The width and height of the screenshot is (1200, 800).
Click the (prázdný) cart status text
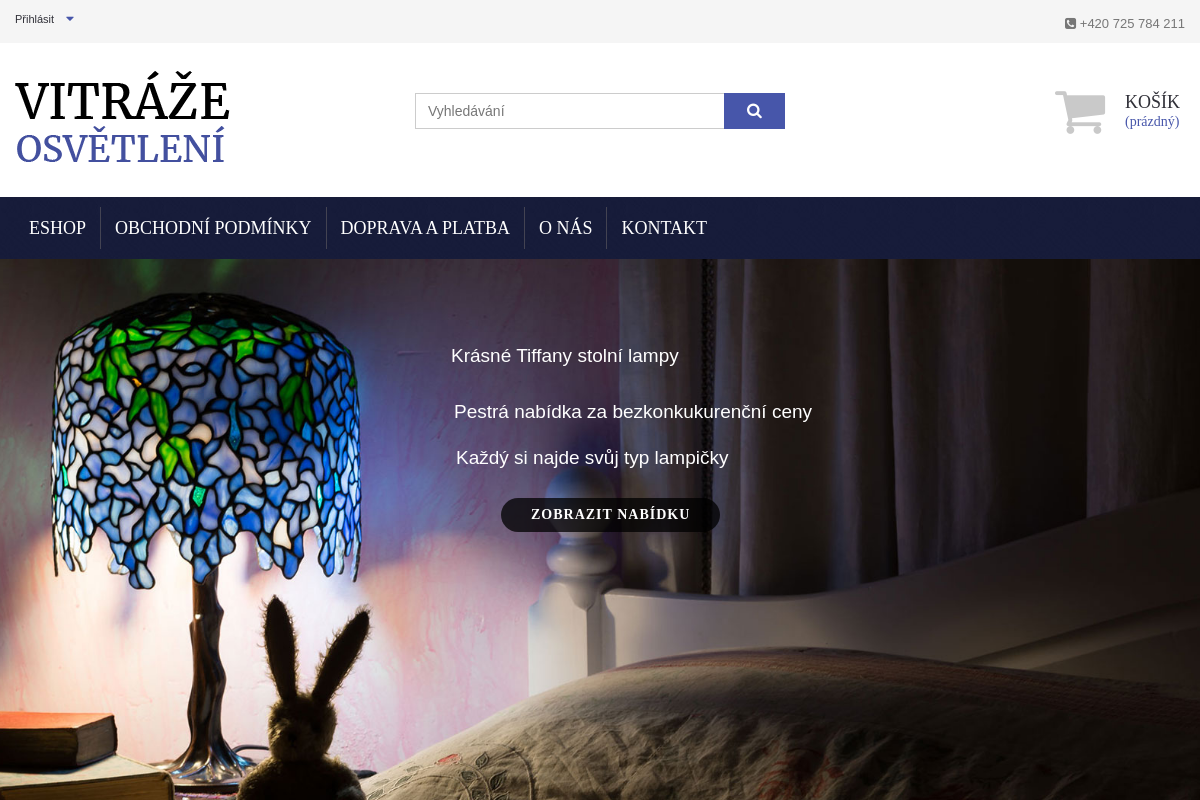coord(1152,122)
